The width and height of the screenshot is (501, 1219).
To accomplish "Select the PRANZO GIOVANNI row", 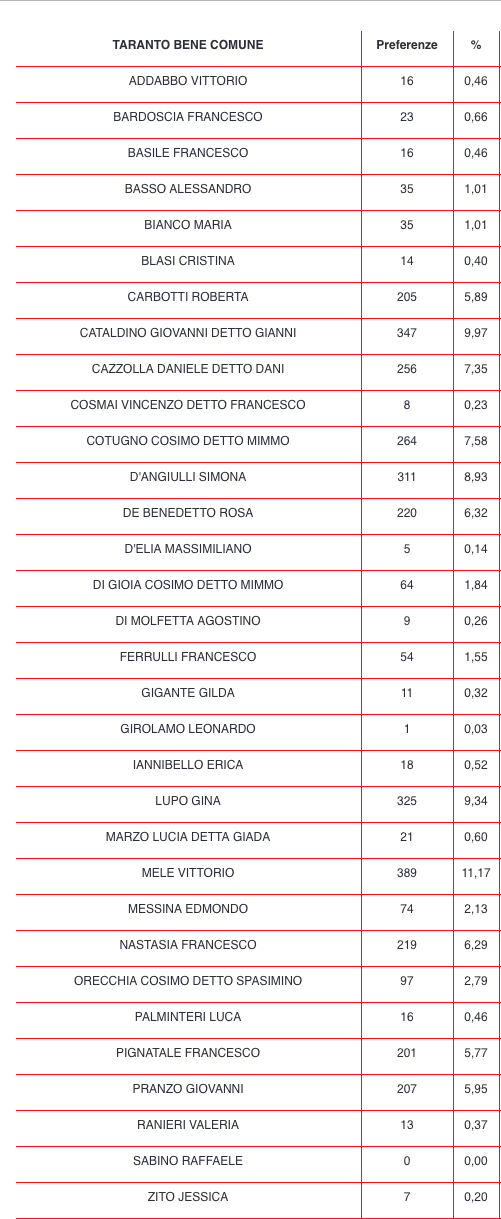I will pos(258,1089).
